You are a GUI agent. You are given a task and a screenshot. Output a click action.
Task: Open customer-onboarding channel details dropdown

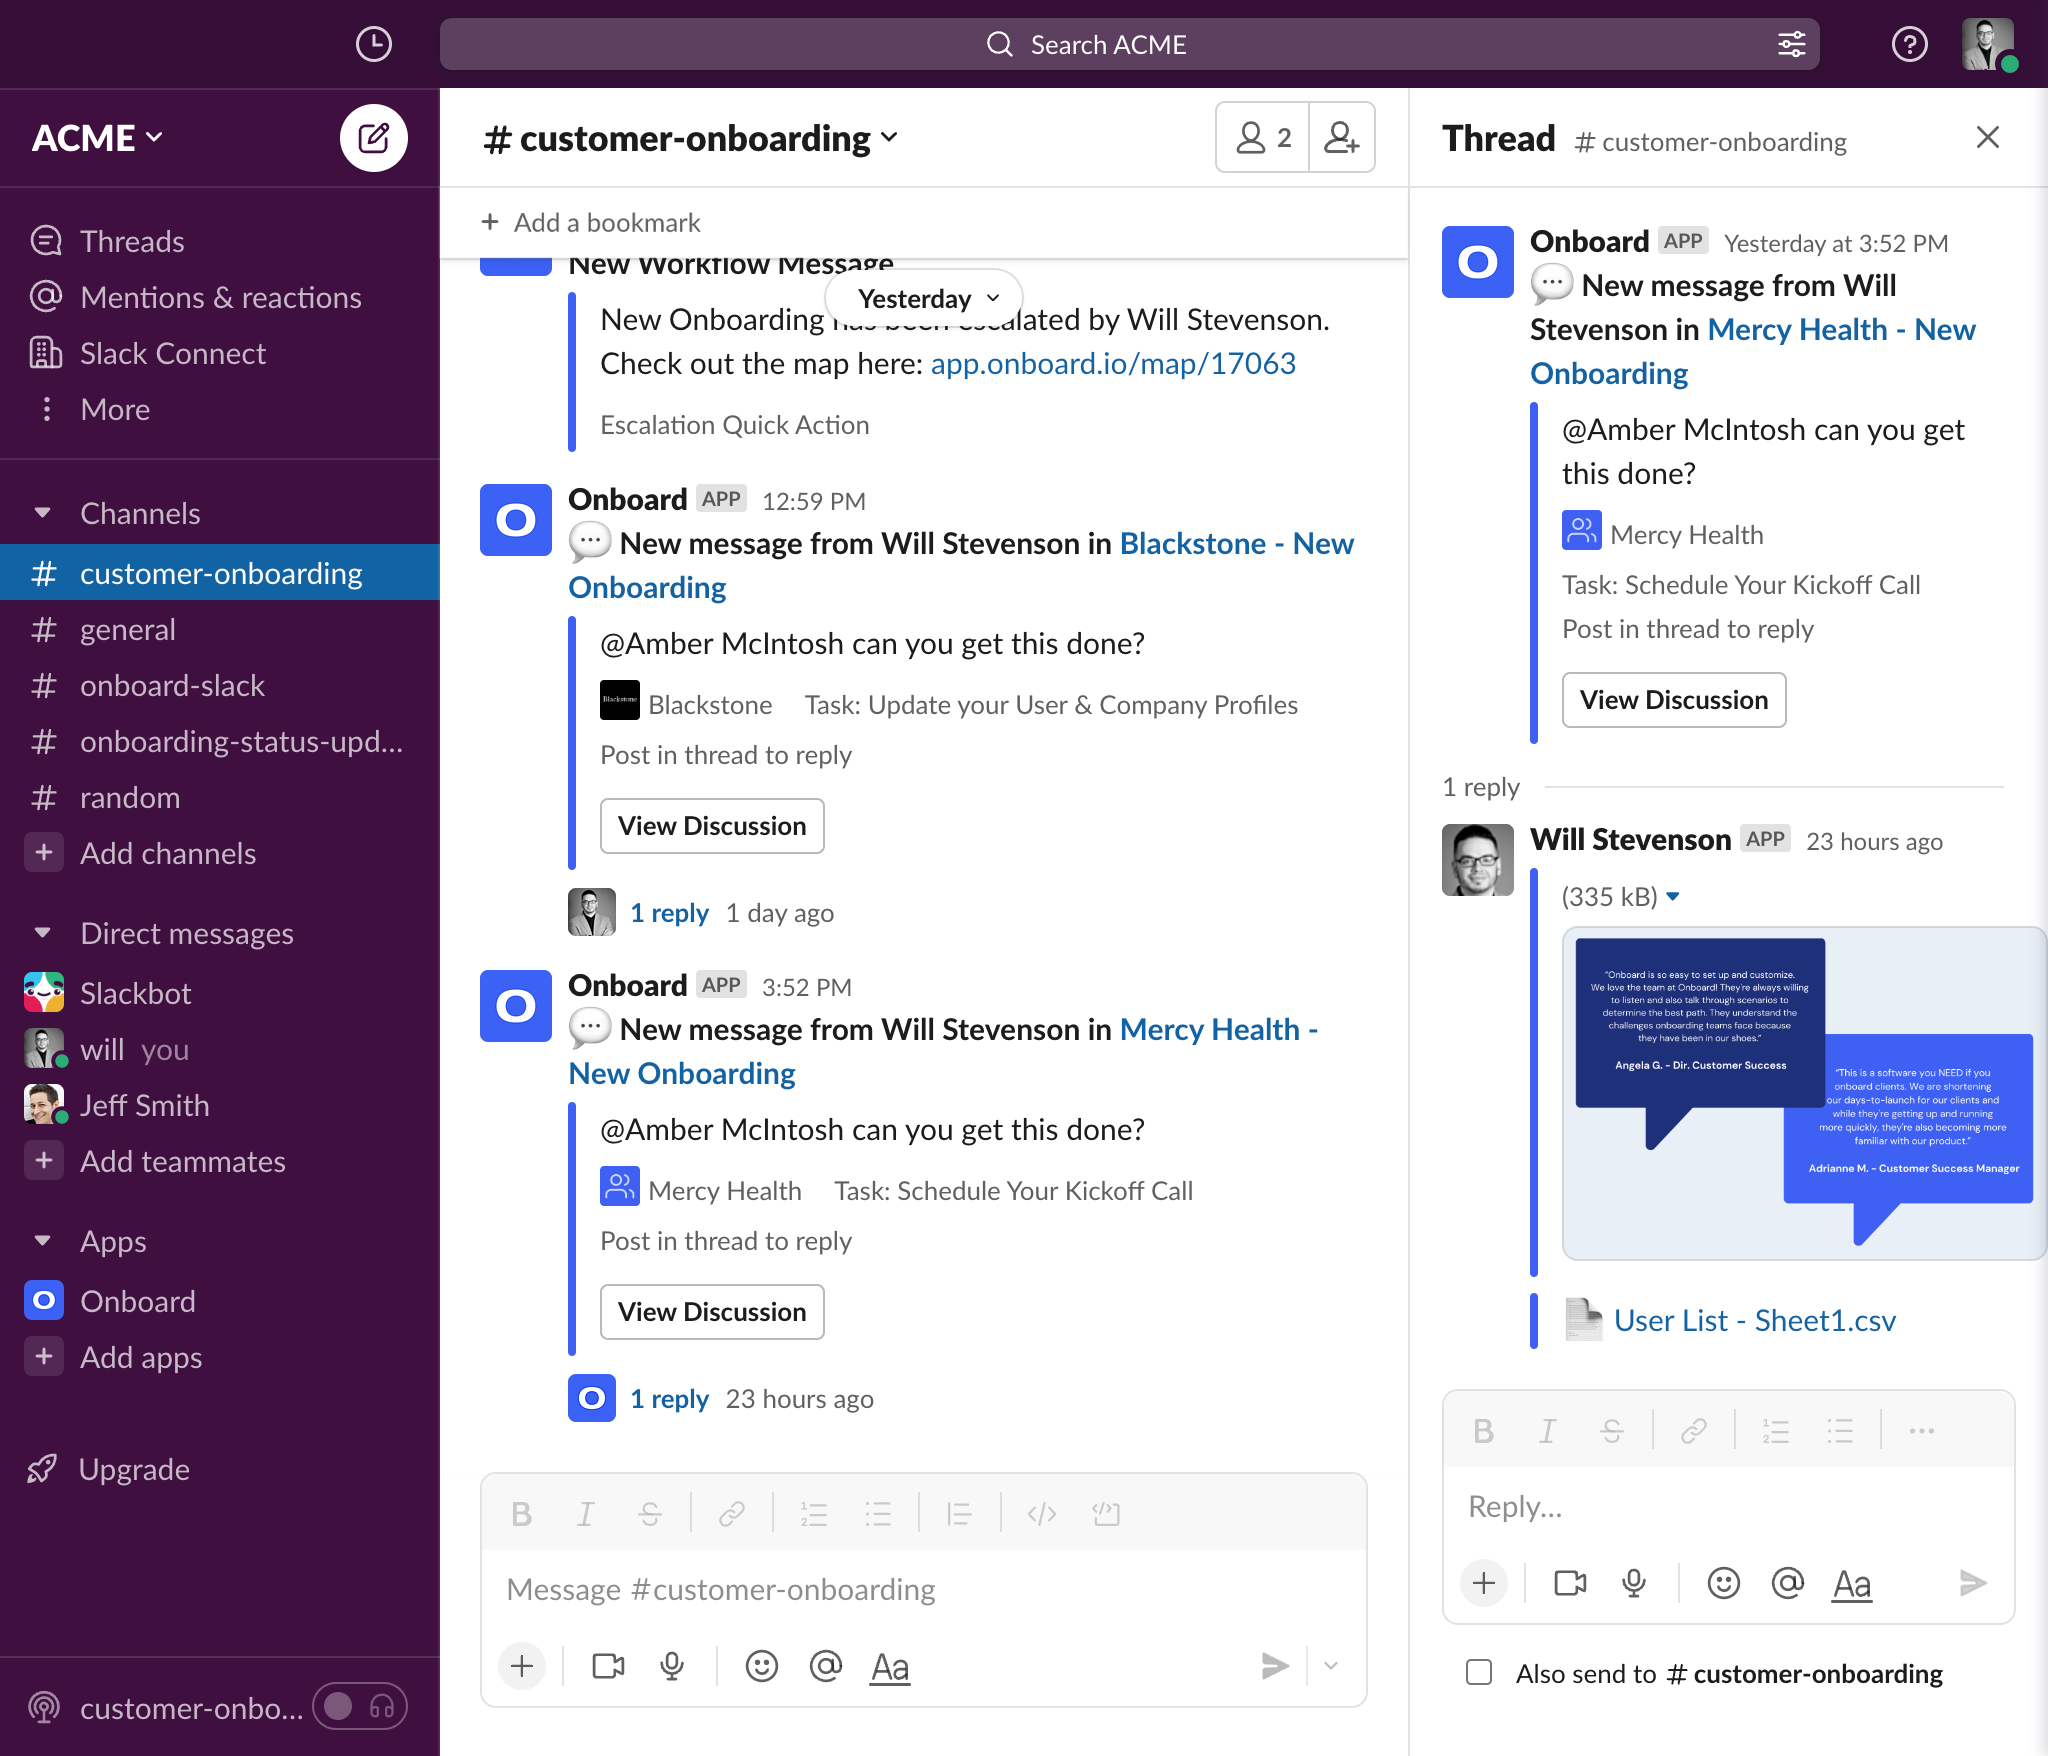(692, 138)
